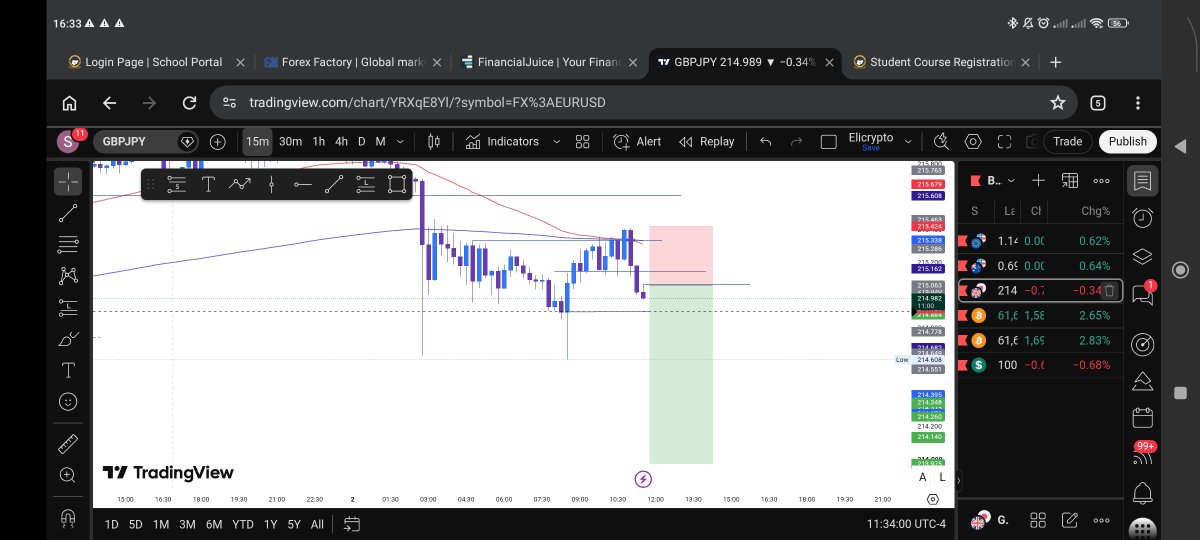This screenshot has width=1200, height=540.
Task: Open chart settings hexagon icon
Action: [x=973, y=142]
